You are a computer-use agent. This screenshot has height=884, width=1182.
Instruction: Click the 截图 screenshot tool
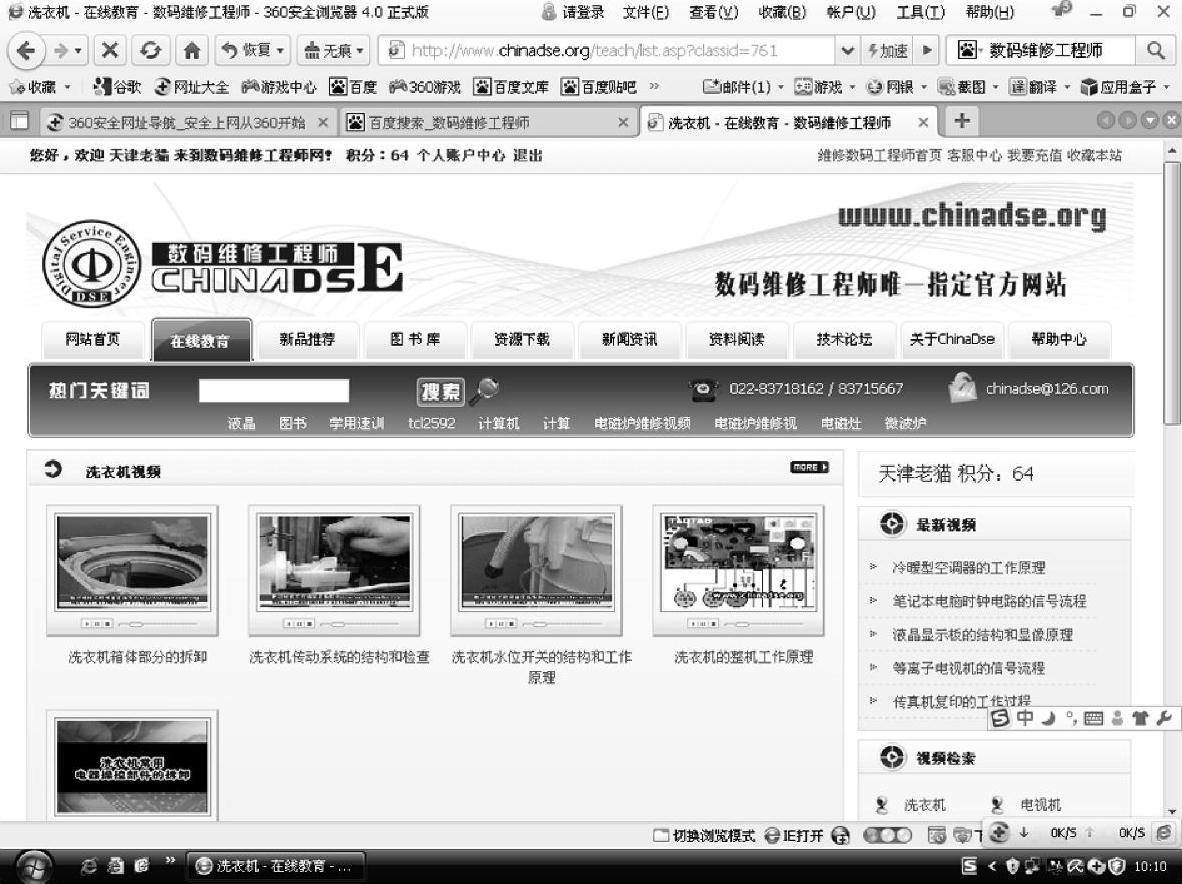tap(963, 87)
